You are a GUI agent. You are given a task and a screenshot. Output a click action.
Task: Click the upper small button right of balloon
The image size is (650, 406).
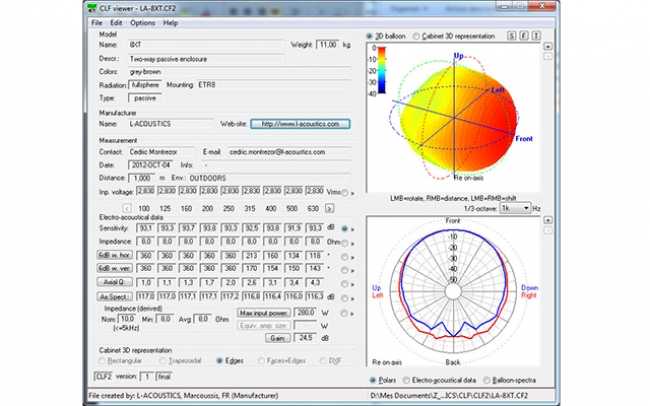coord(548,46)
